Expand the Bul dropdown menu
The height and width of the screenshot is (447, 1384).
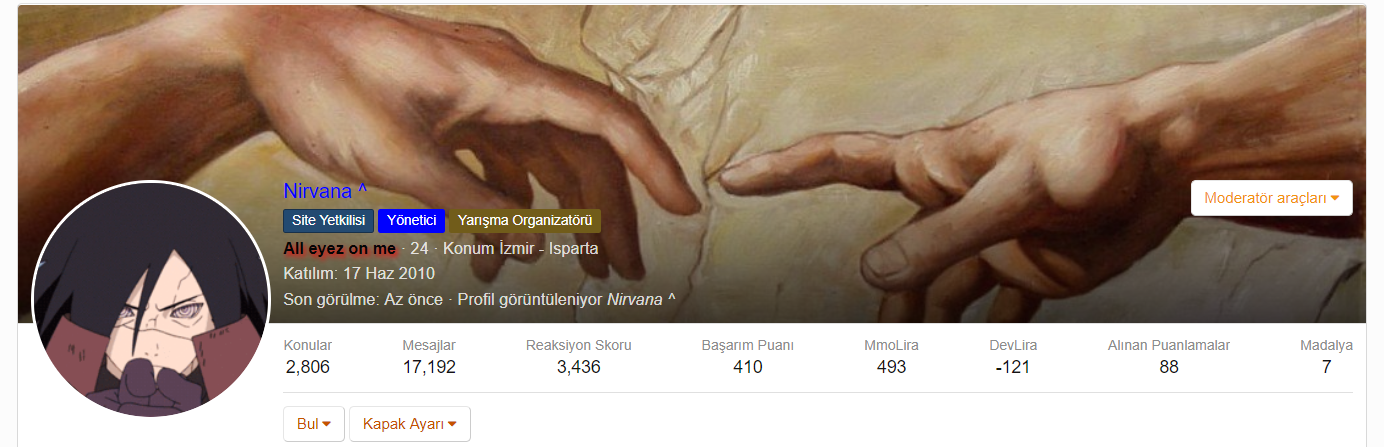pyautogui.click(x=314, y=424)
